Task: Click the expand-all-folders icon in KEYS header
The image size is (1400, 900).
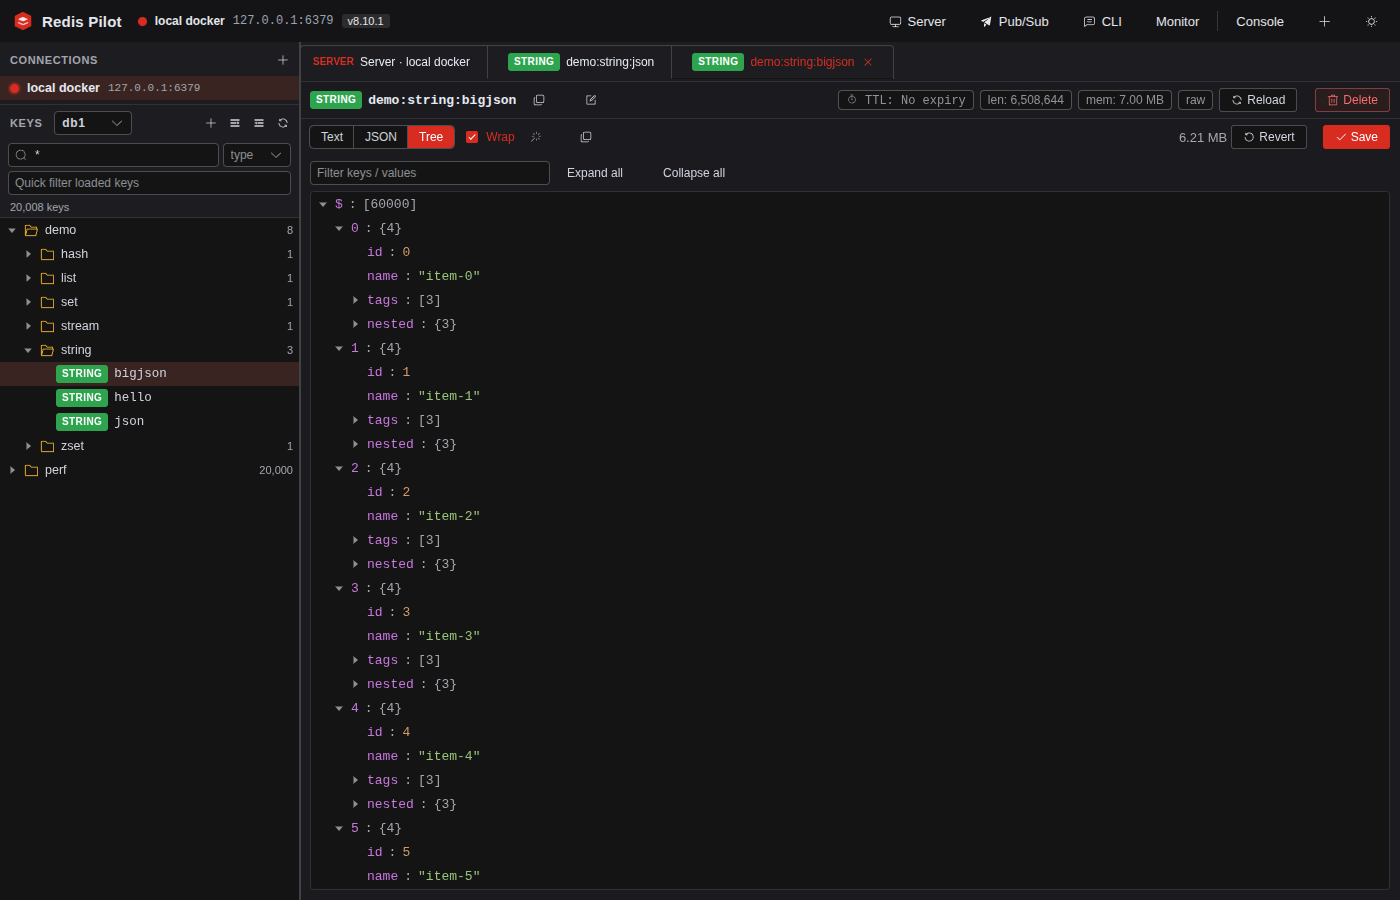Action: [235, 123]
